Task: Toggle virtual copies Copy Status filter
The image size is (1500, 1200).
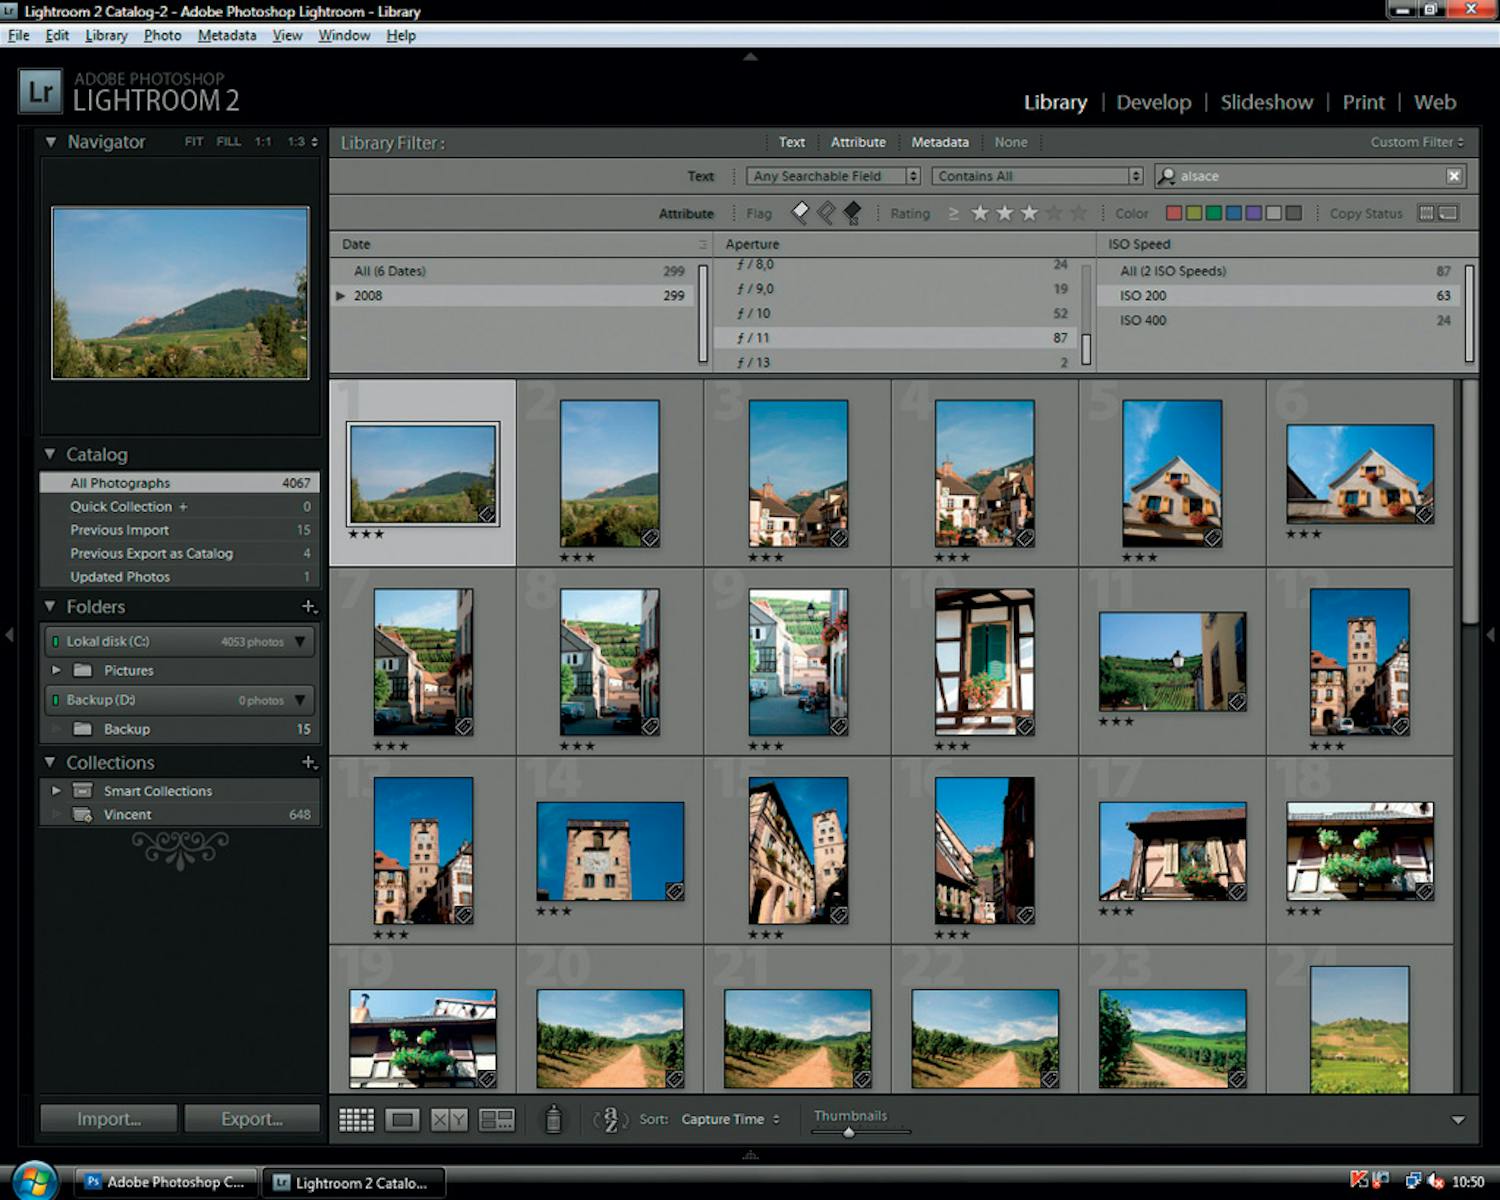Action: click(x=1448, y=213)
